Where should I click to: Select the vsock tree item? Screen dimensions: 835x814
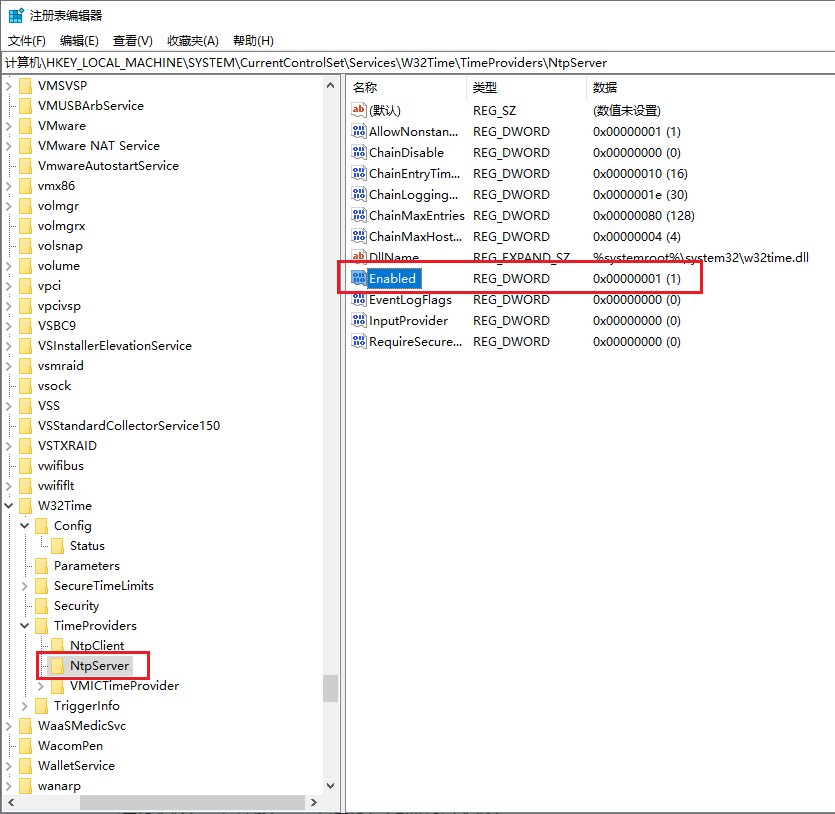tap(54, 386)
